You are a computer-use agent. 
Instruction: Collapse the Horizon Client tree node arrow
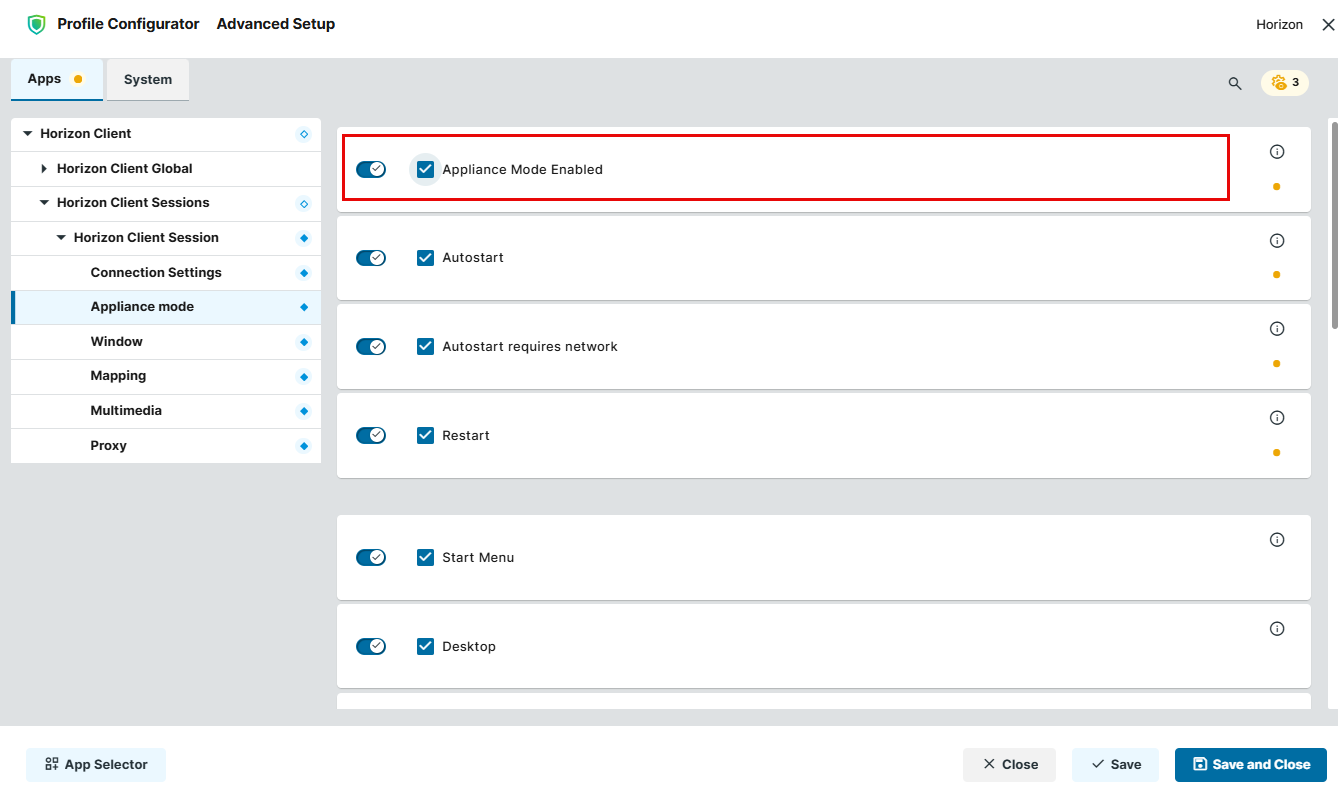(x=27, y=134)
